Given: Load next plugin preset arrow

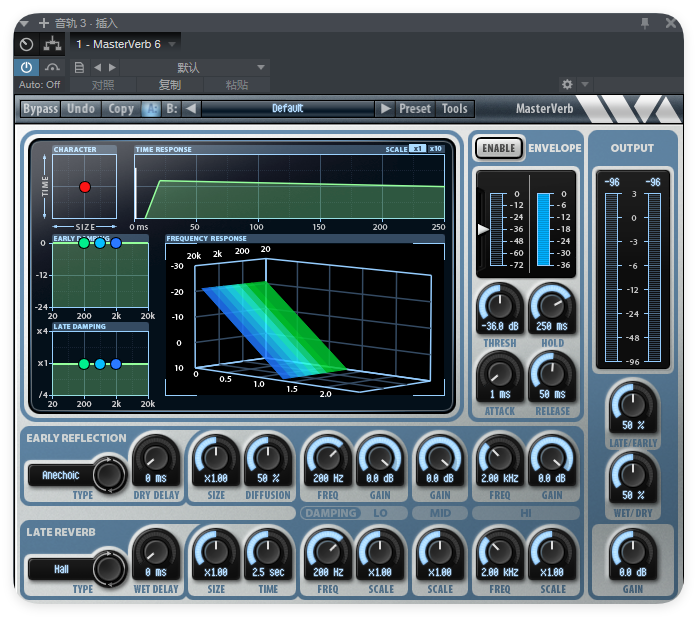Looking at the screenshot, I should [x=385, y=109].
